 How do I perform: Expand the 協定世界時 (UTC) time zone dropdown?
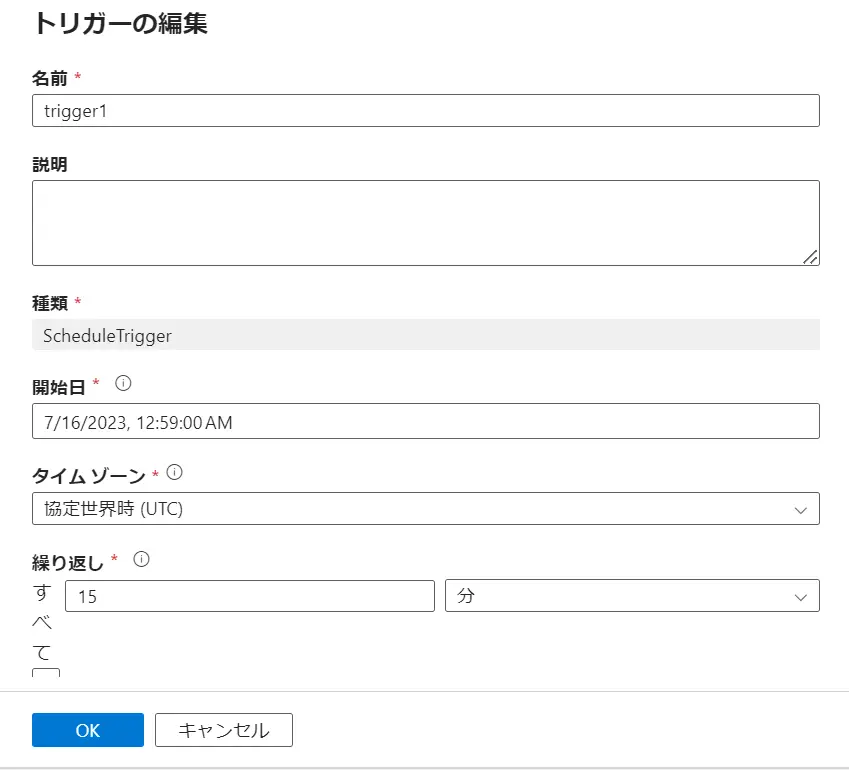click(x=426, y=508)
